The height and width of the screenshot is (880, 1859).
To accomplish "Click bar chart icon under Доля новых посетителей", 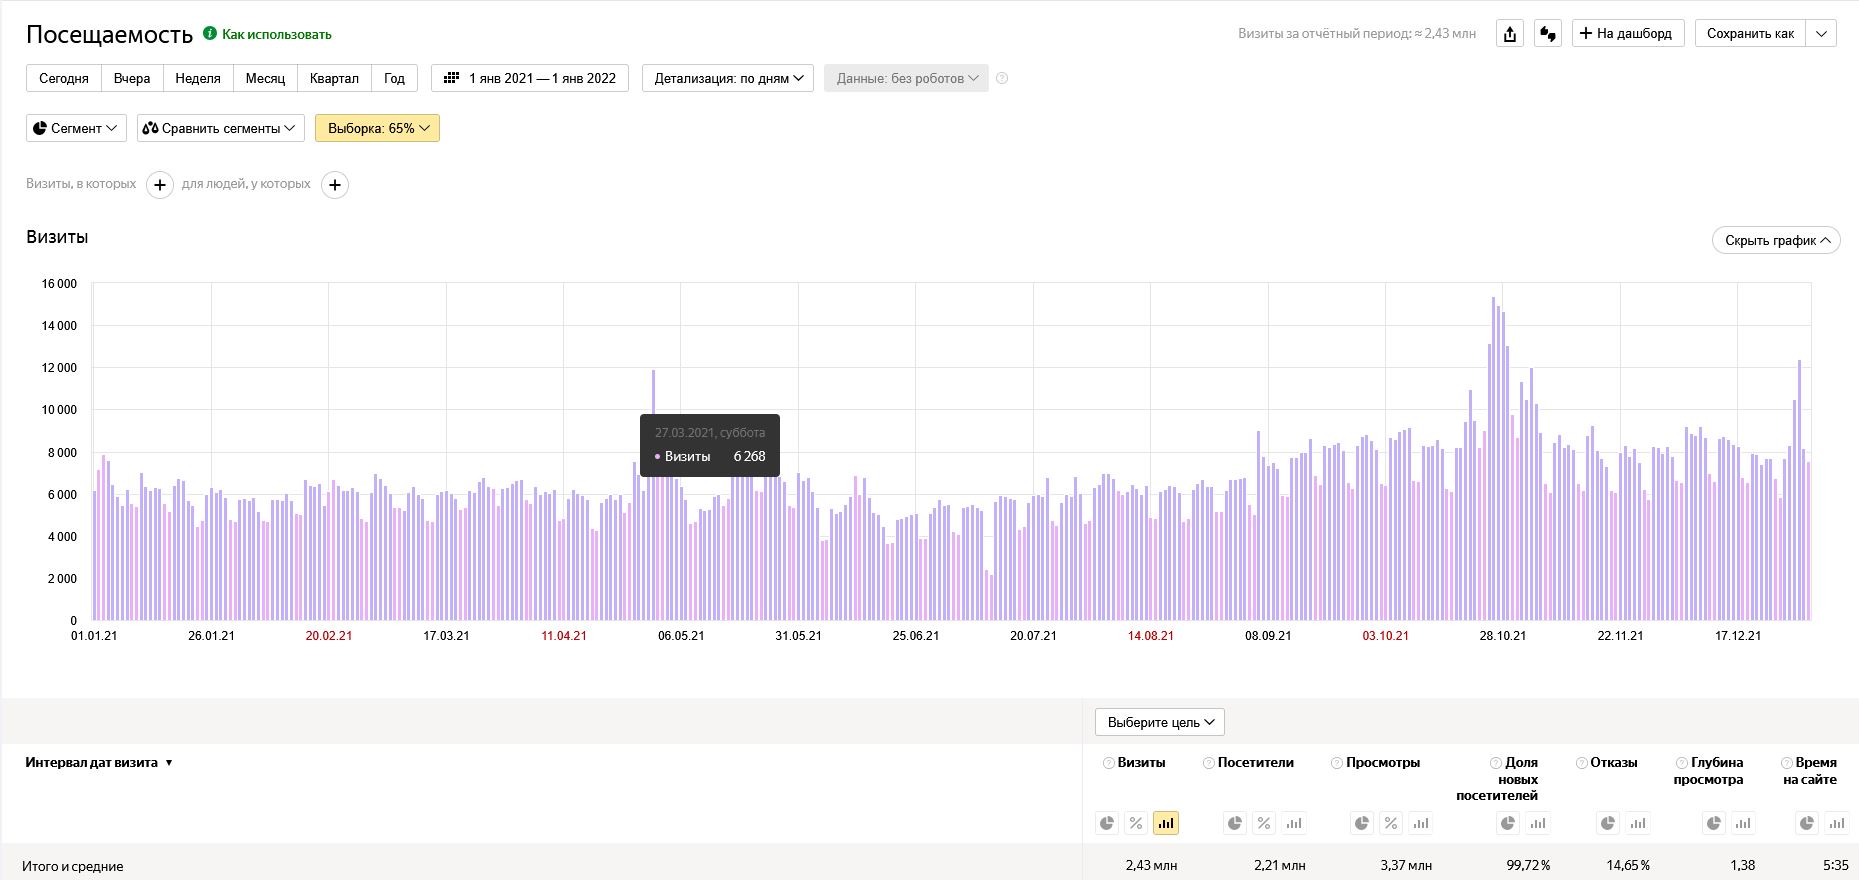I will (x=1538, y=823).
